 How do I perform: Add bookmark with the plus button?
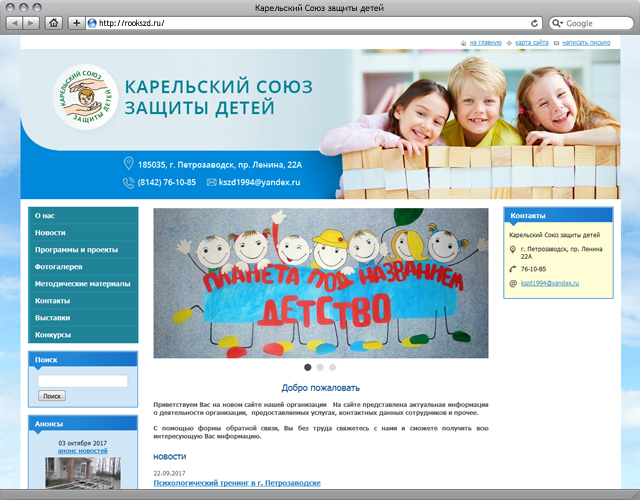click(x=76, y=23)
